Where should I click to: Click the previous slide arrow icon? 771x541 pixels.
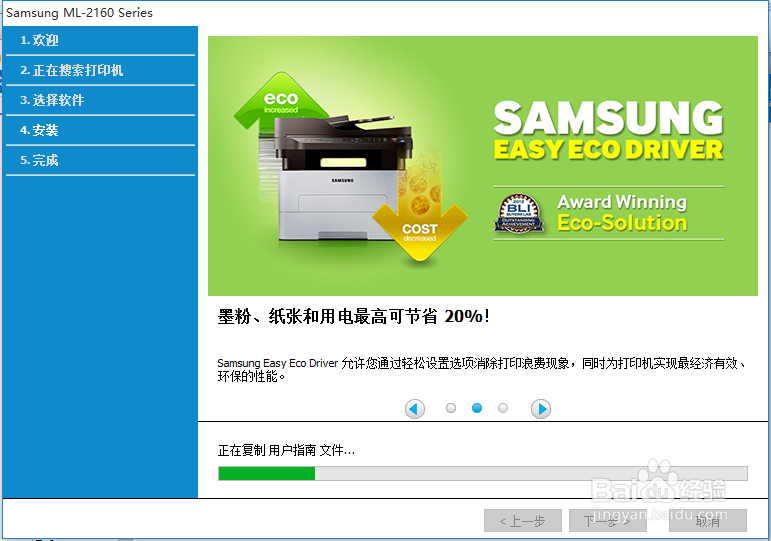pos(415,409)
